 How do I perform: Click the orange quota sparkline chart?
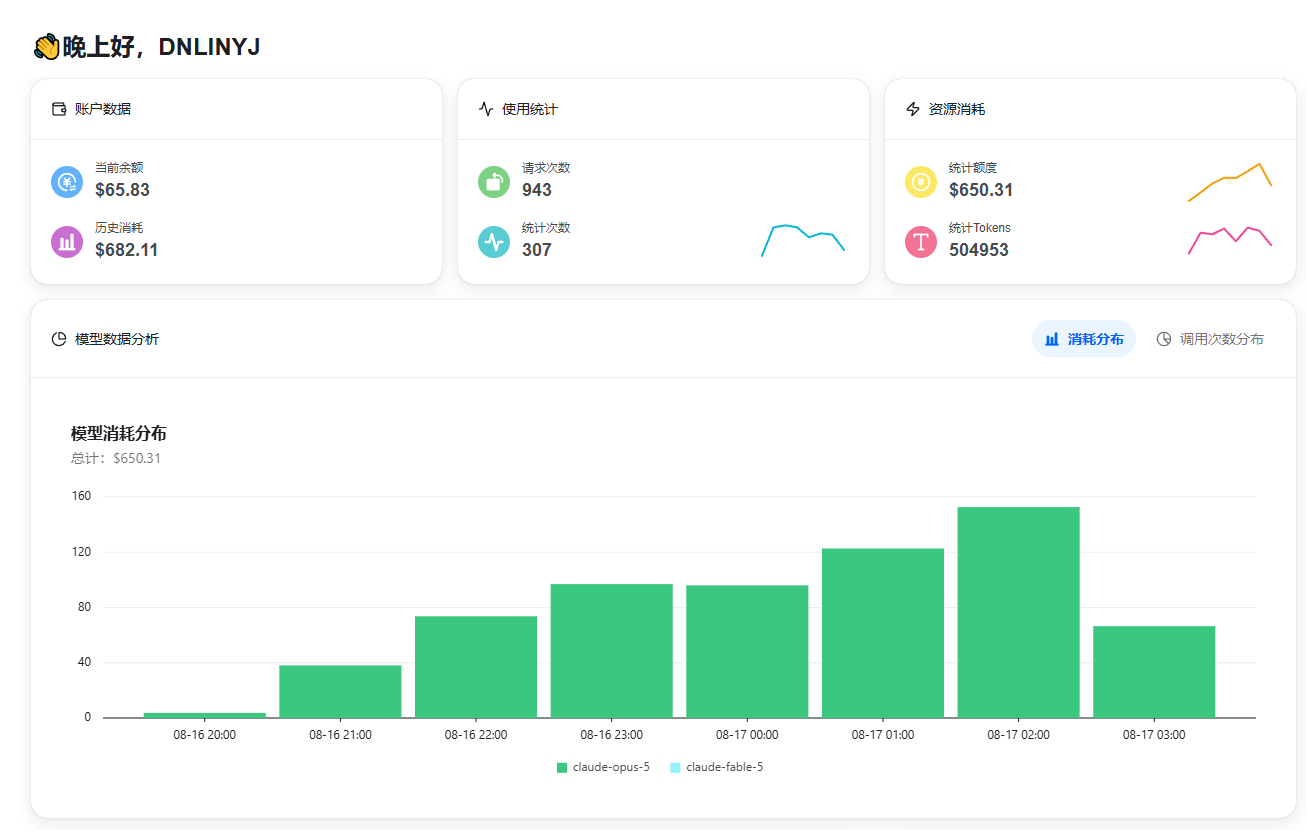1230,182
